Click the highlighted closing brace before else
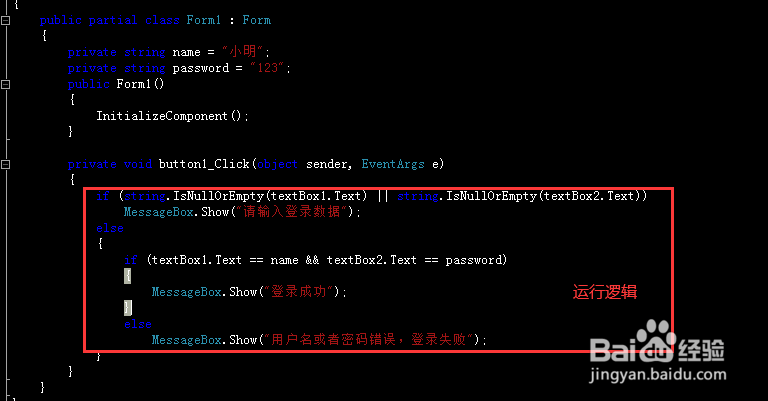 tap(128, 307)
